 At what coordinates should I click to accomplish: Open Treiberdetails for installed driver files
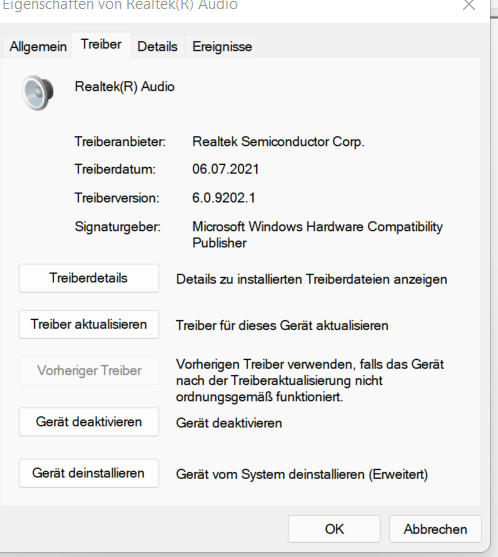(x=89, y=278)
